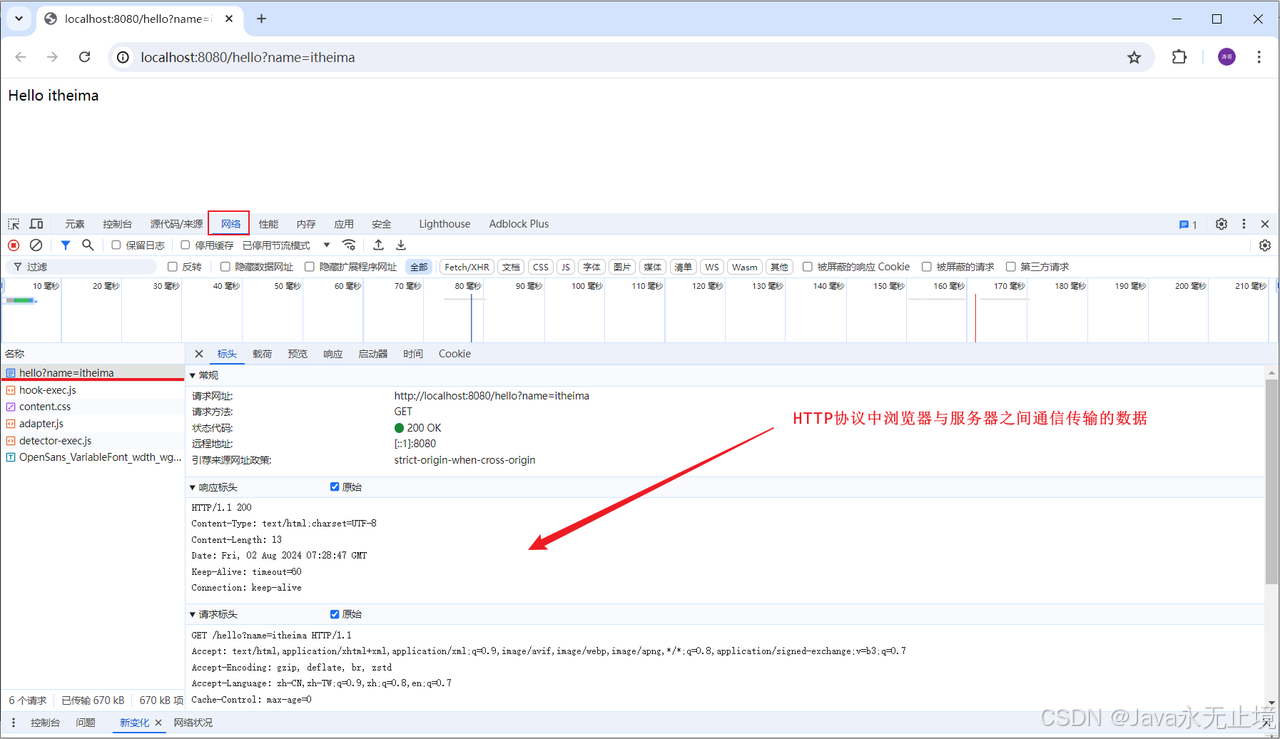Stop recording network log (red record icon)
This screenshot has width=1280, height=739.
[x=14, y=245]
